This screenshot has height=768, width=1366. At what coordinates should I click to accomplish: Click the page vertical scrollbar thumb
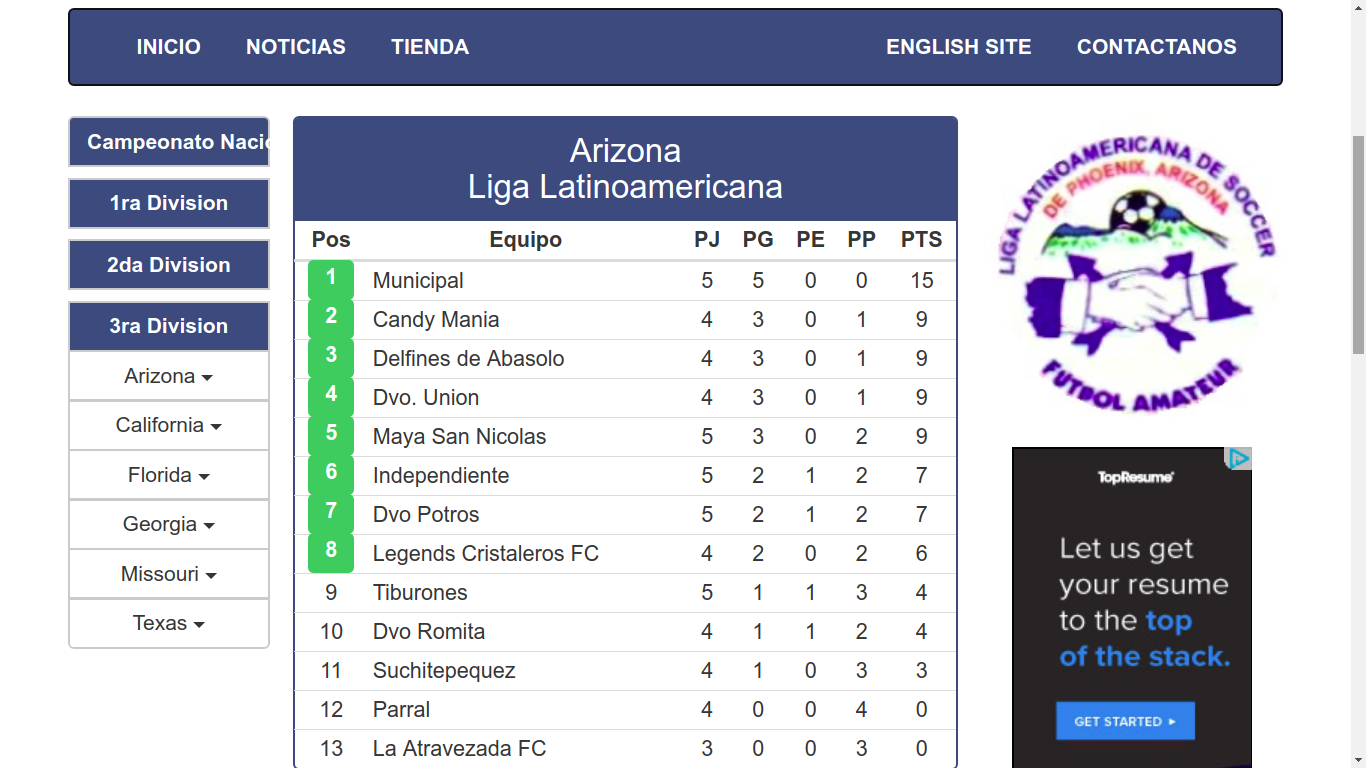pyautogui.click(x=1358, y=245)
